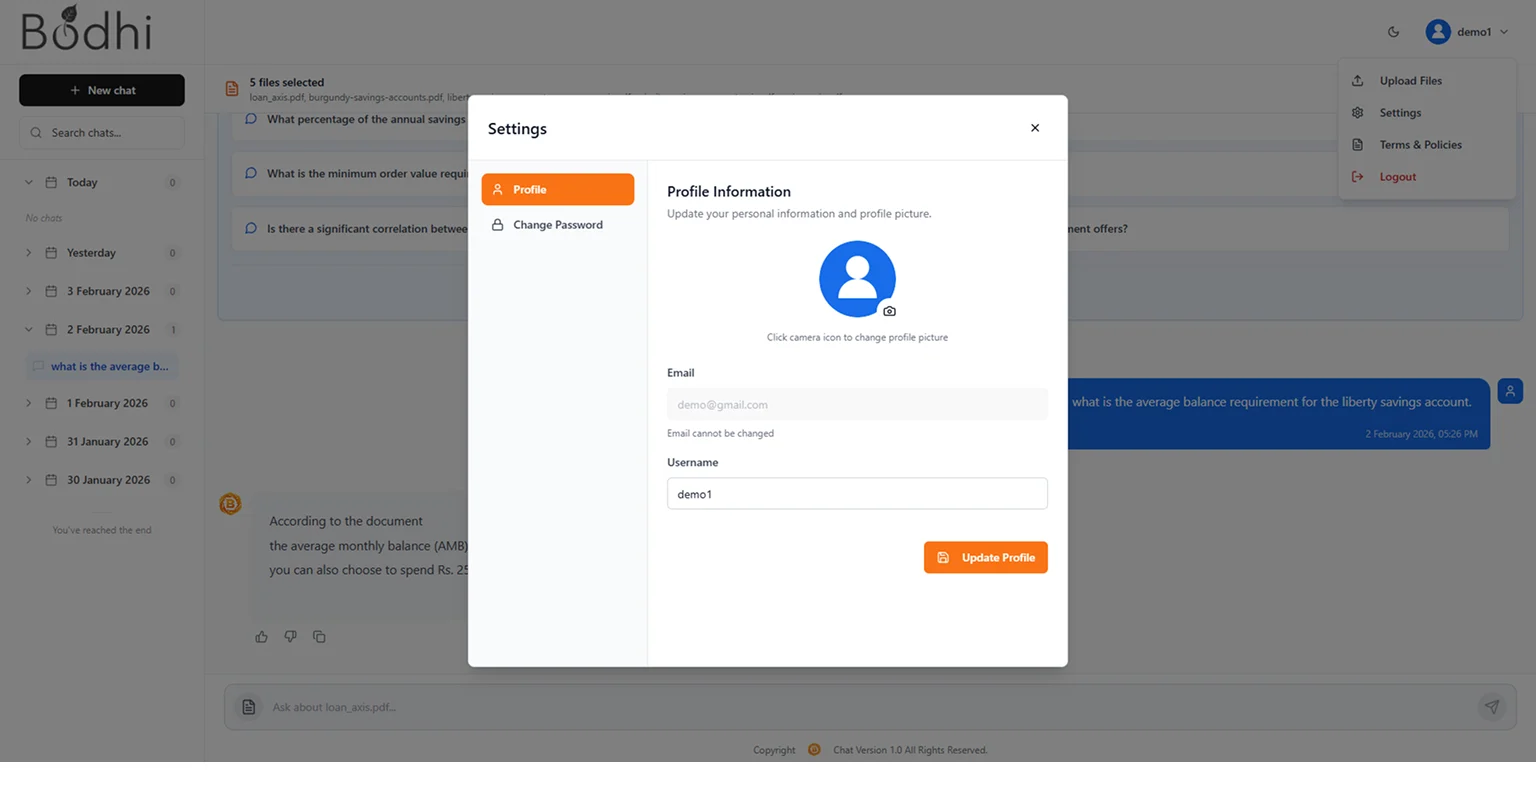Click the lock icon beside Change Password
Screen dimensions: 1536x810
497,225
